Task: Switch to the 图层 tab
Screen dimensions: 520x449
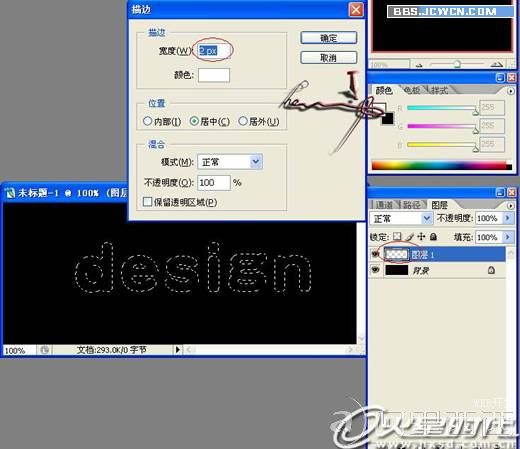Action: click(439, 205)
